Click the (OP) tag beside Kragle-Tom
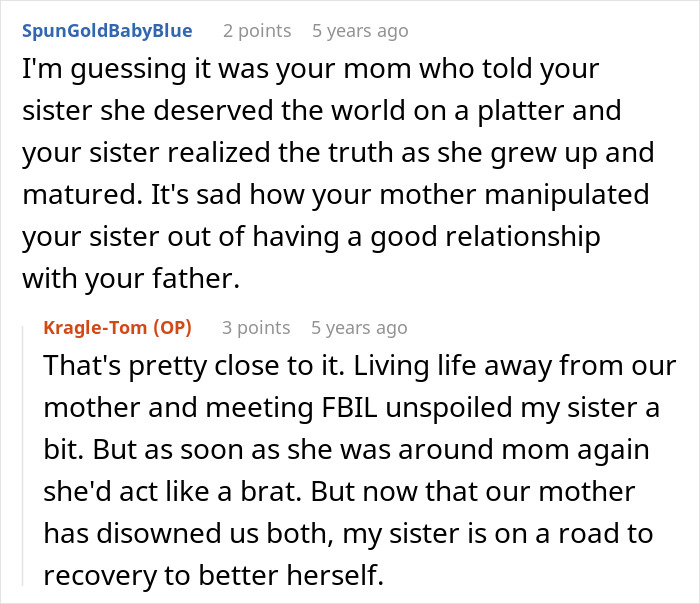The width and height of the screenshot is (700, 604). [x=172, y=328]
